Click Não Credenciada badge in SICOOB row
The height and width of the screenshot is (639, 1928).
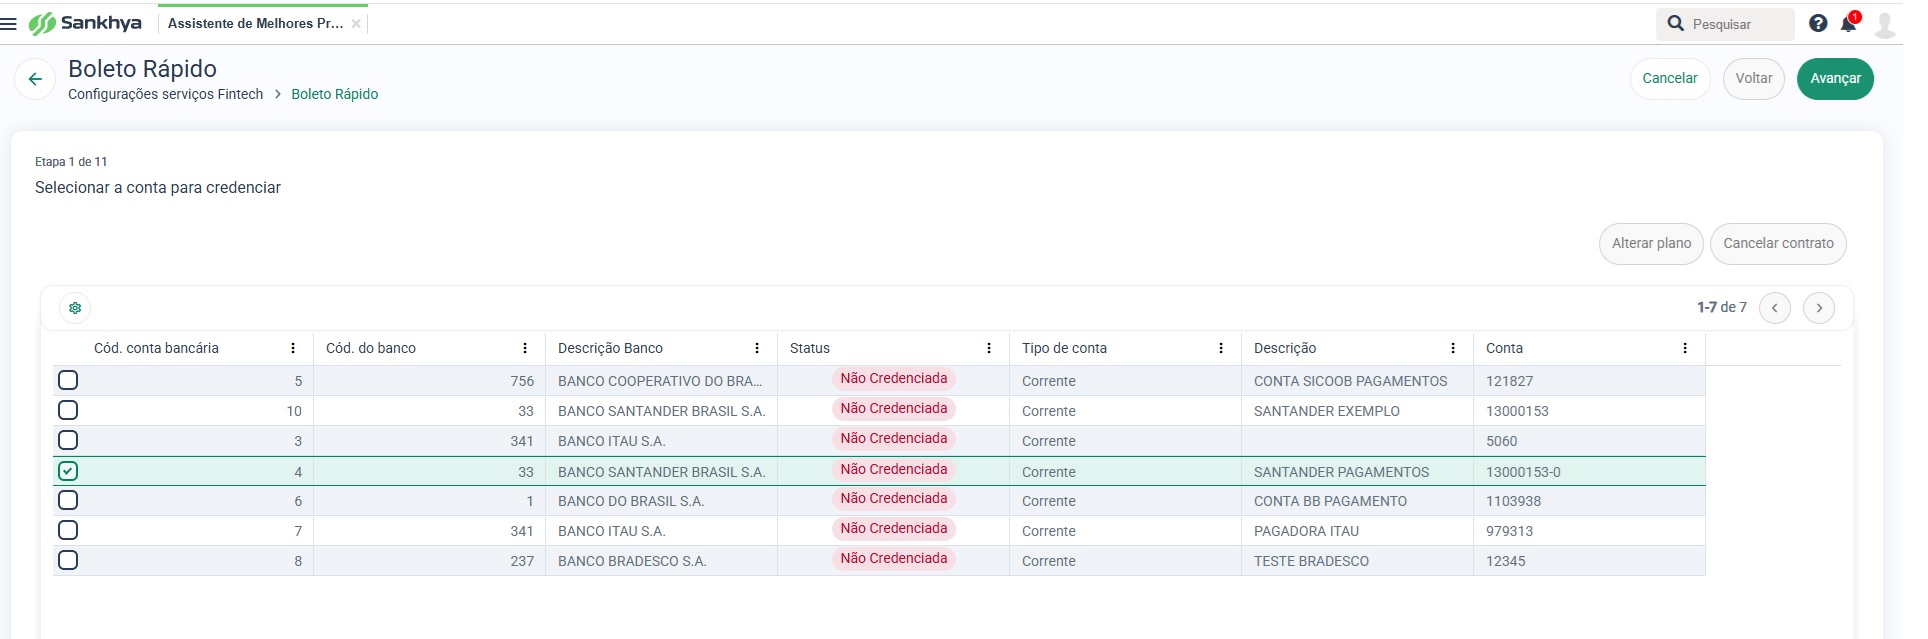(893, 379)
